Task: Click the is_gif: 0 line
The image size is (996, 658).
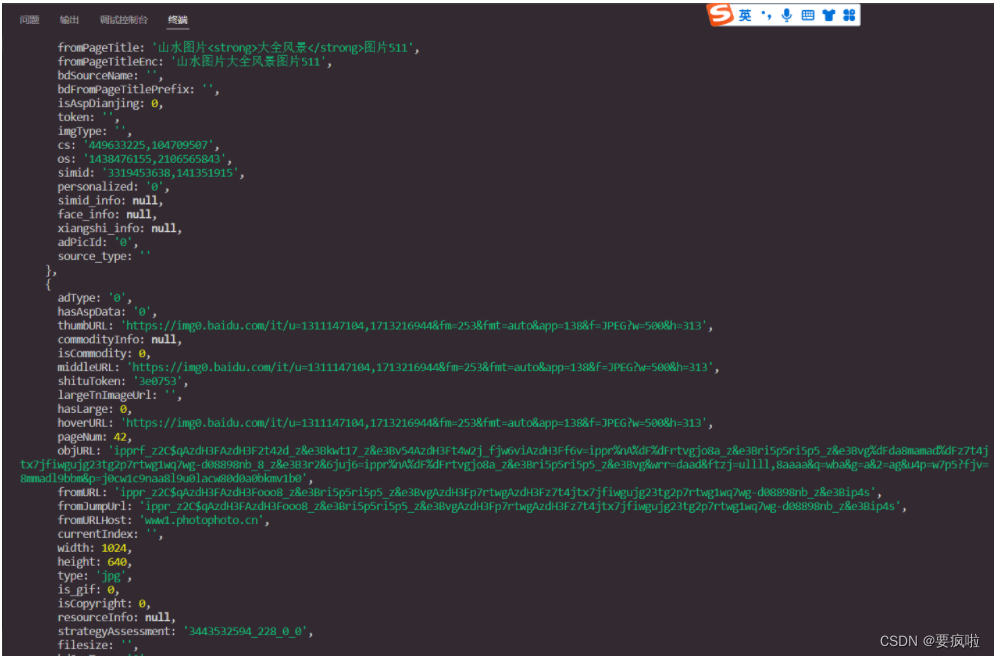Action: (x=88, y=590)
